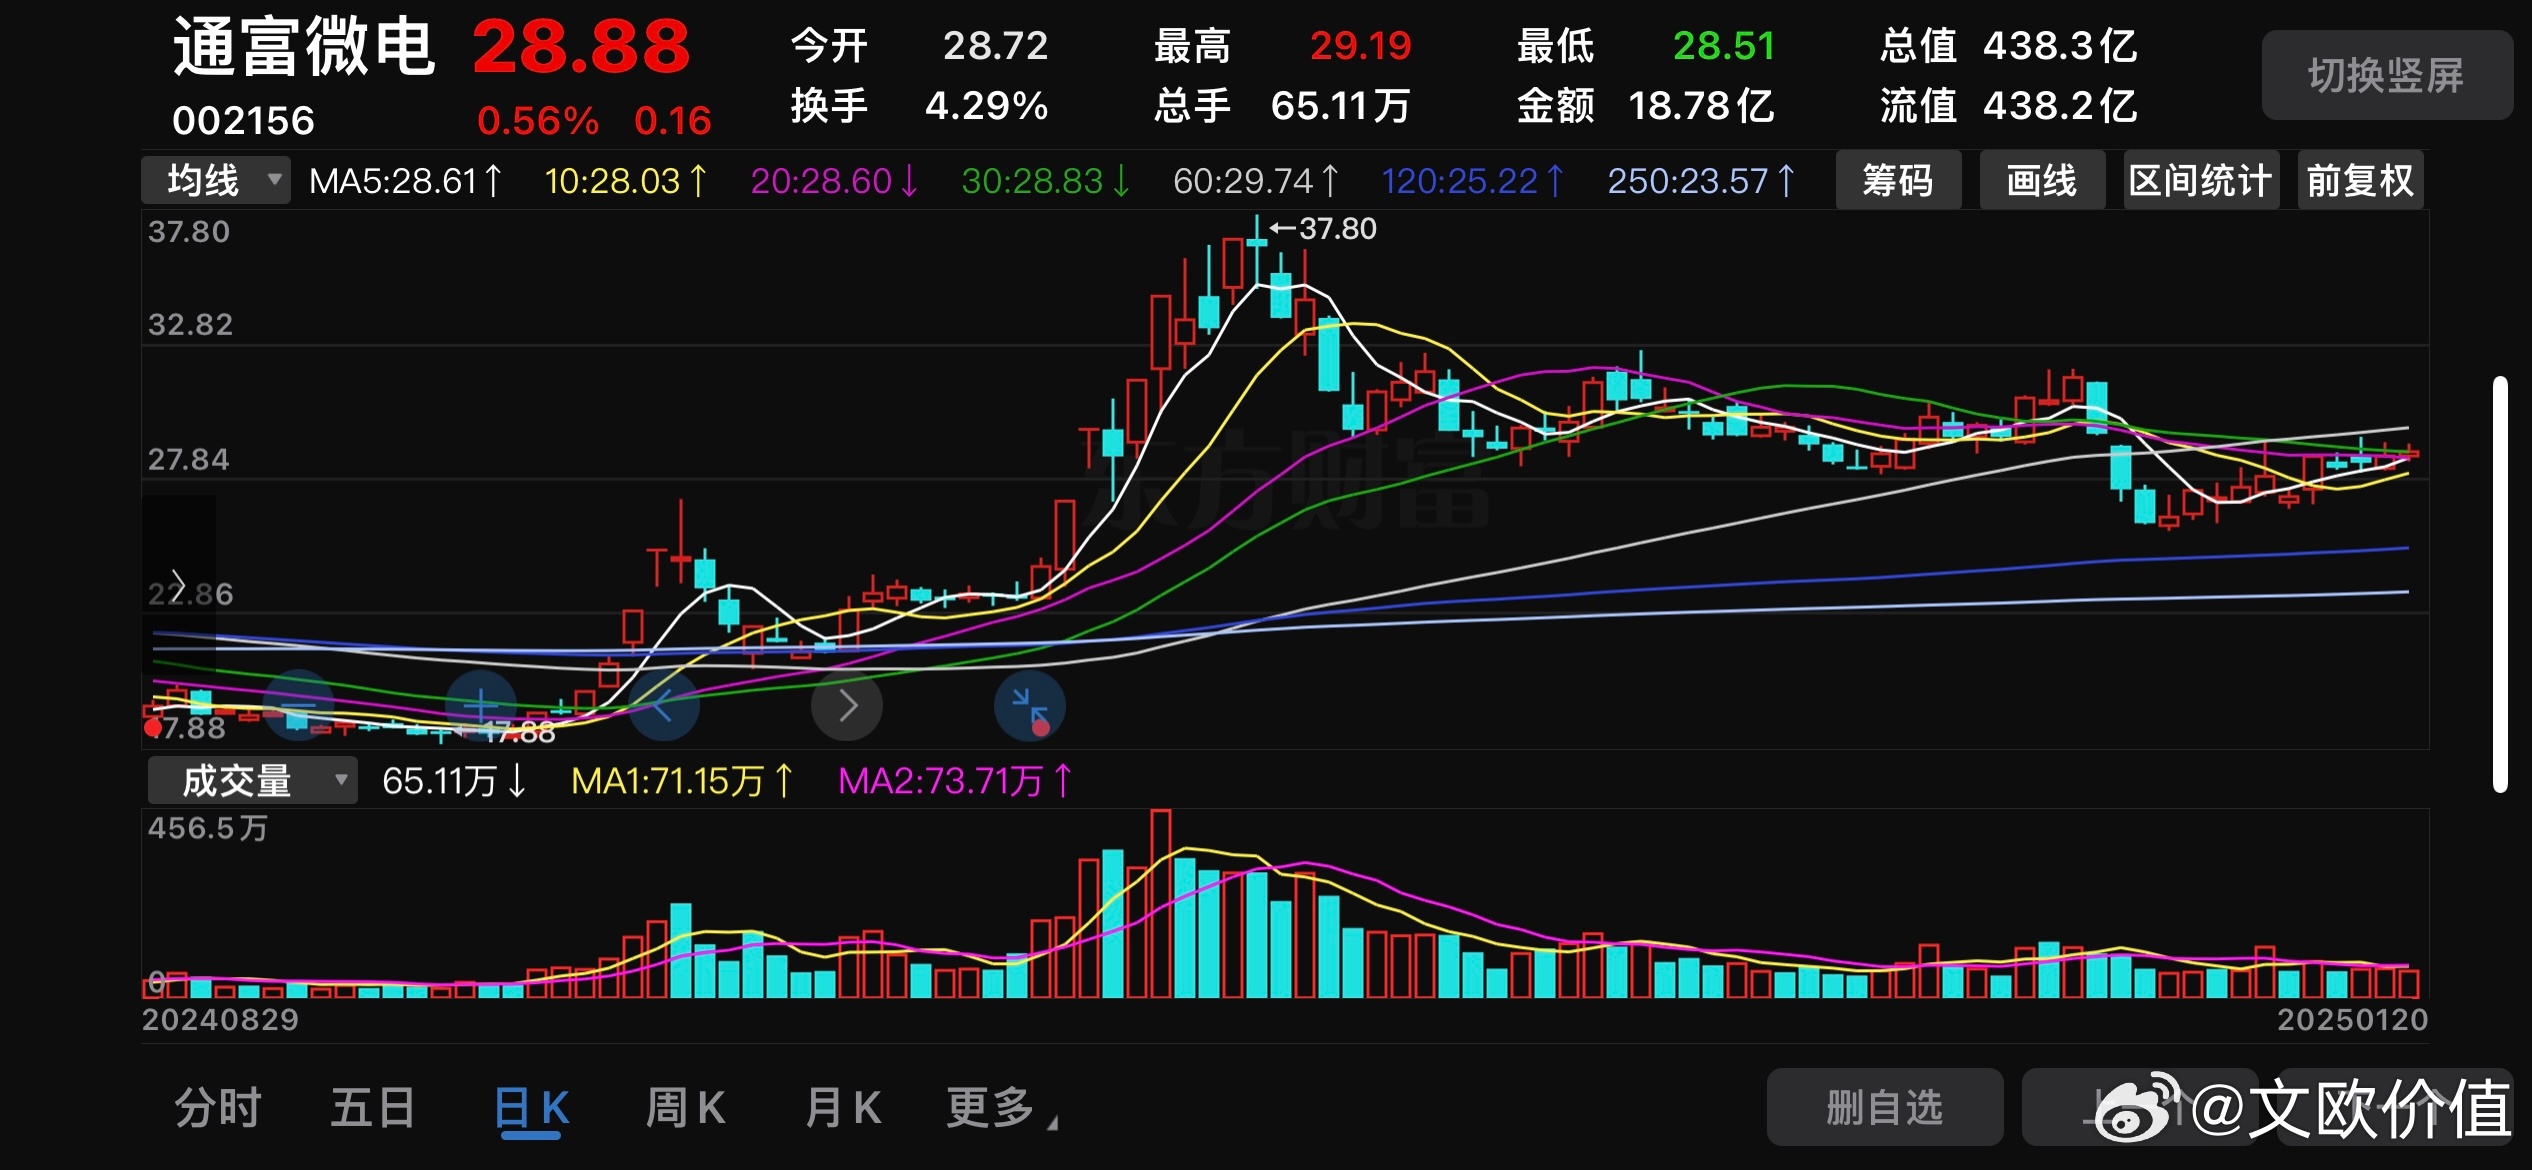
Task: Open the 成交量 sub-indicator dropdown
Action: coord(252,780)
